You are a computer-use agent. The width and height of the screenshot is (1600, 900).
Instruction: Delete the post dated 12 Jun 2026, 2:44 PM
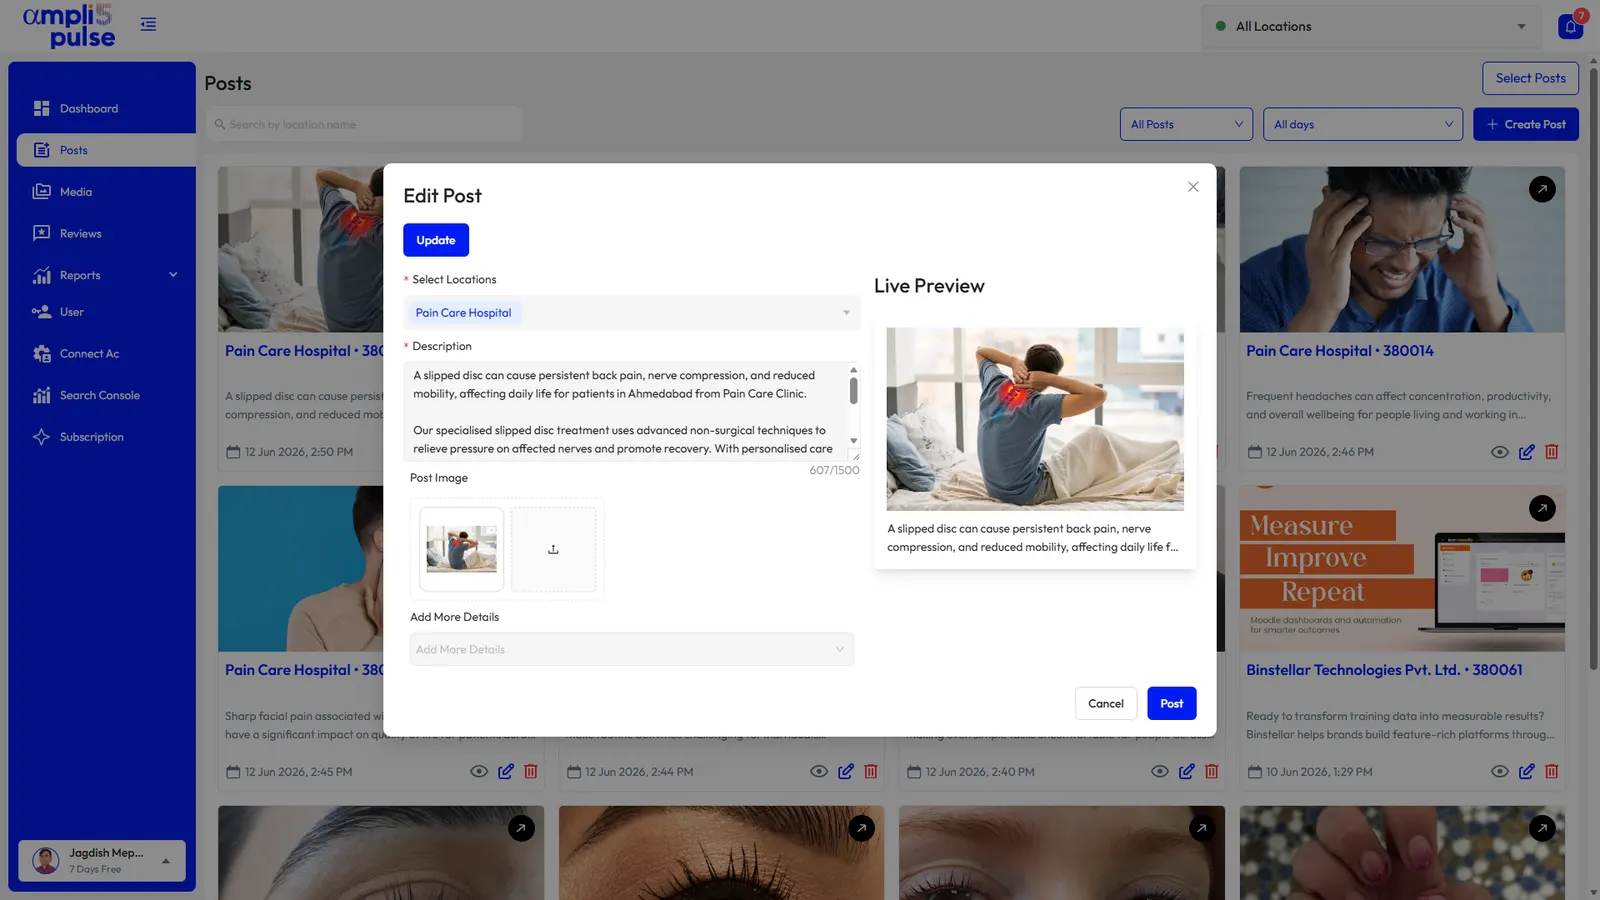pos(871,772)
